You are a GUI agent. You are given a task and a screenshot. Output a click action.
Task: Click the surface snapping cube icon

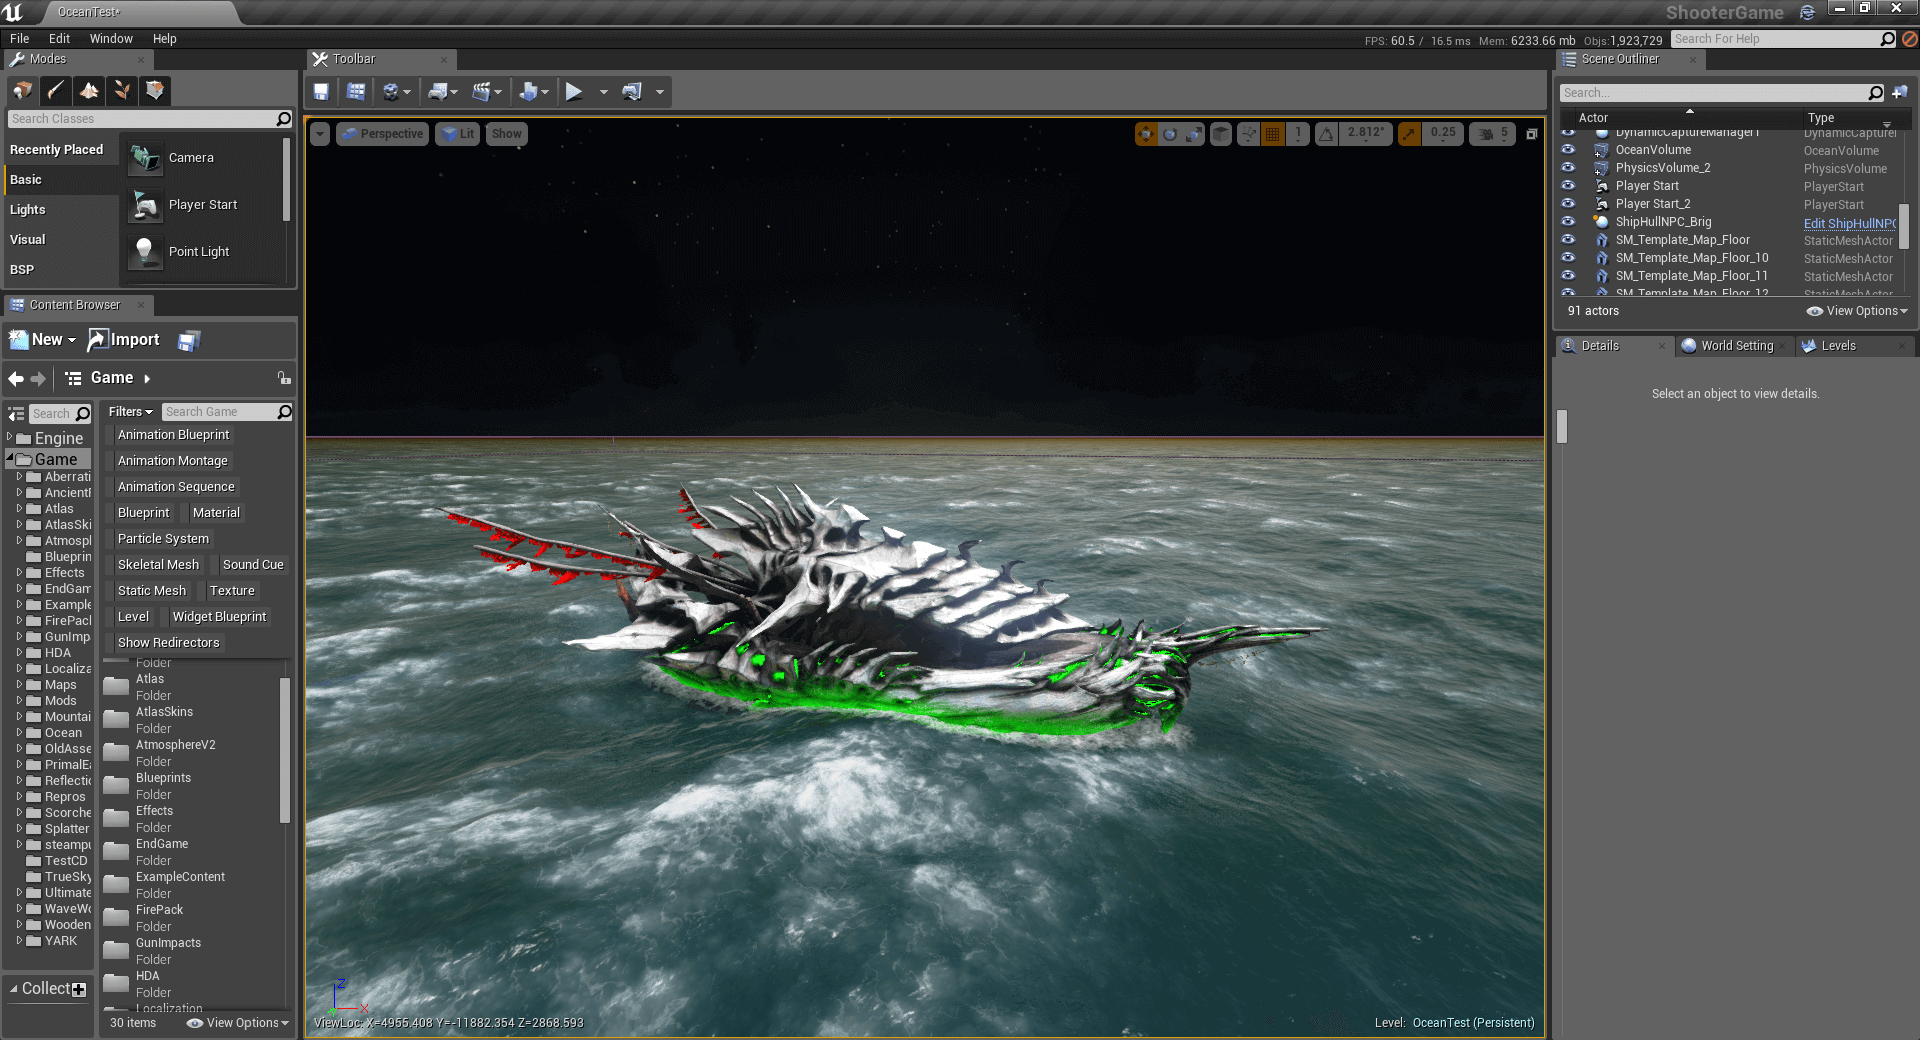tap(1221, 134)
